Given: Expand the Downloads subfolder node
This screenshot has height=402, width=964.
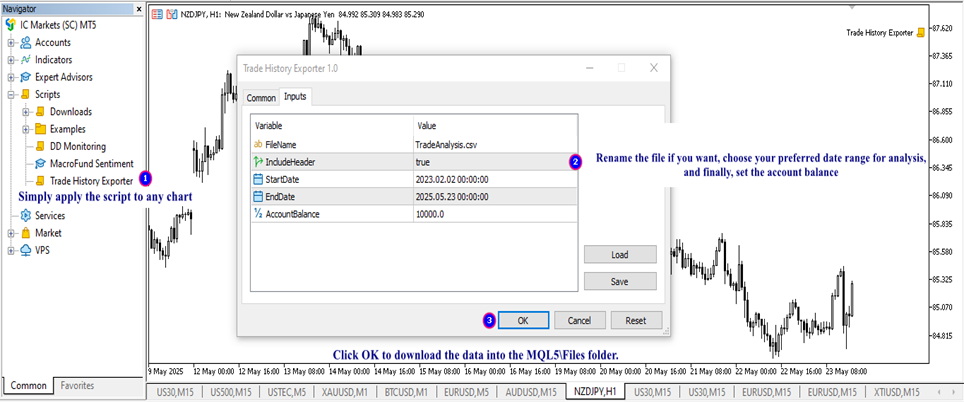Looking at the screenshot, I should [26, 112].
